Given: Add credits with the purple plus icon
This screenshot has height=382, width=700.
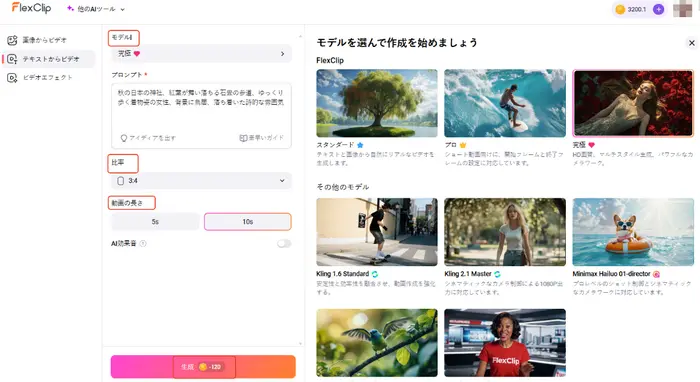Looking at the screenshot, I should [658, 9].
